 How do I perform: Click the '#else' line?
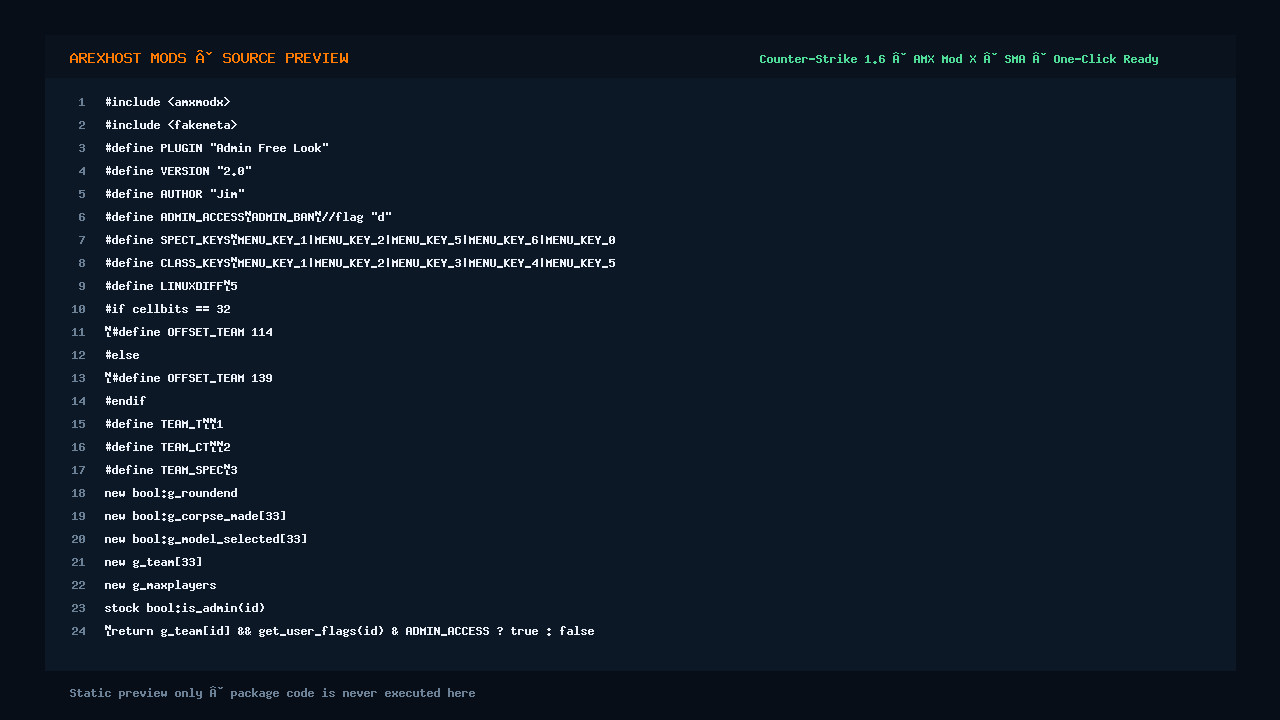pos(122,355)
